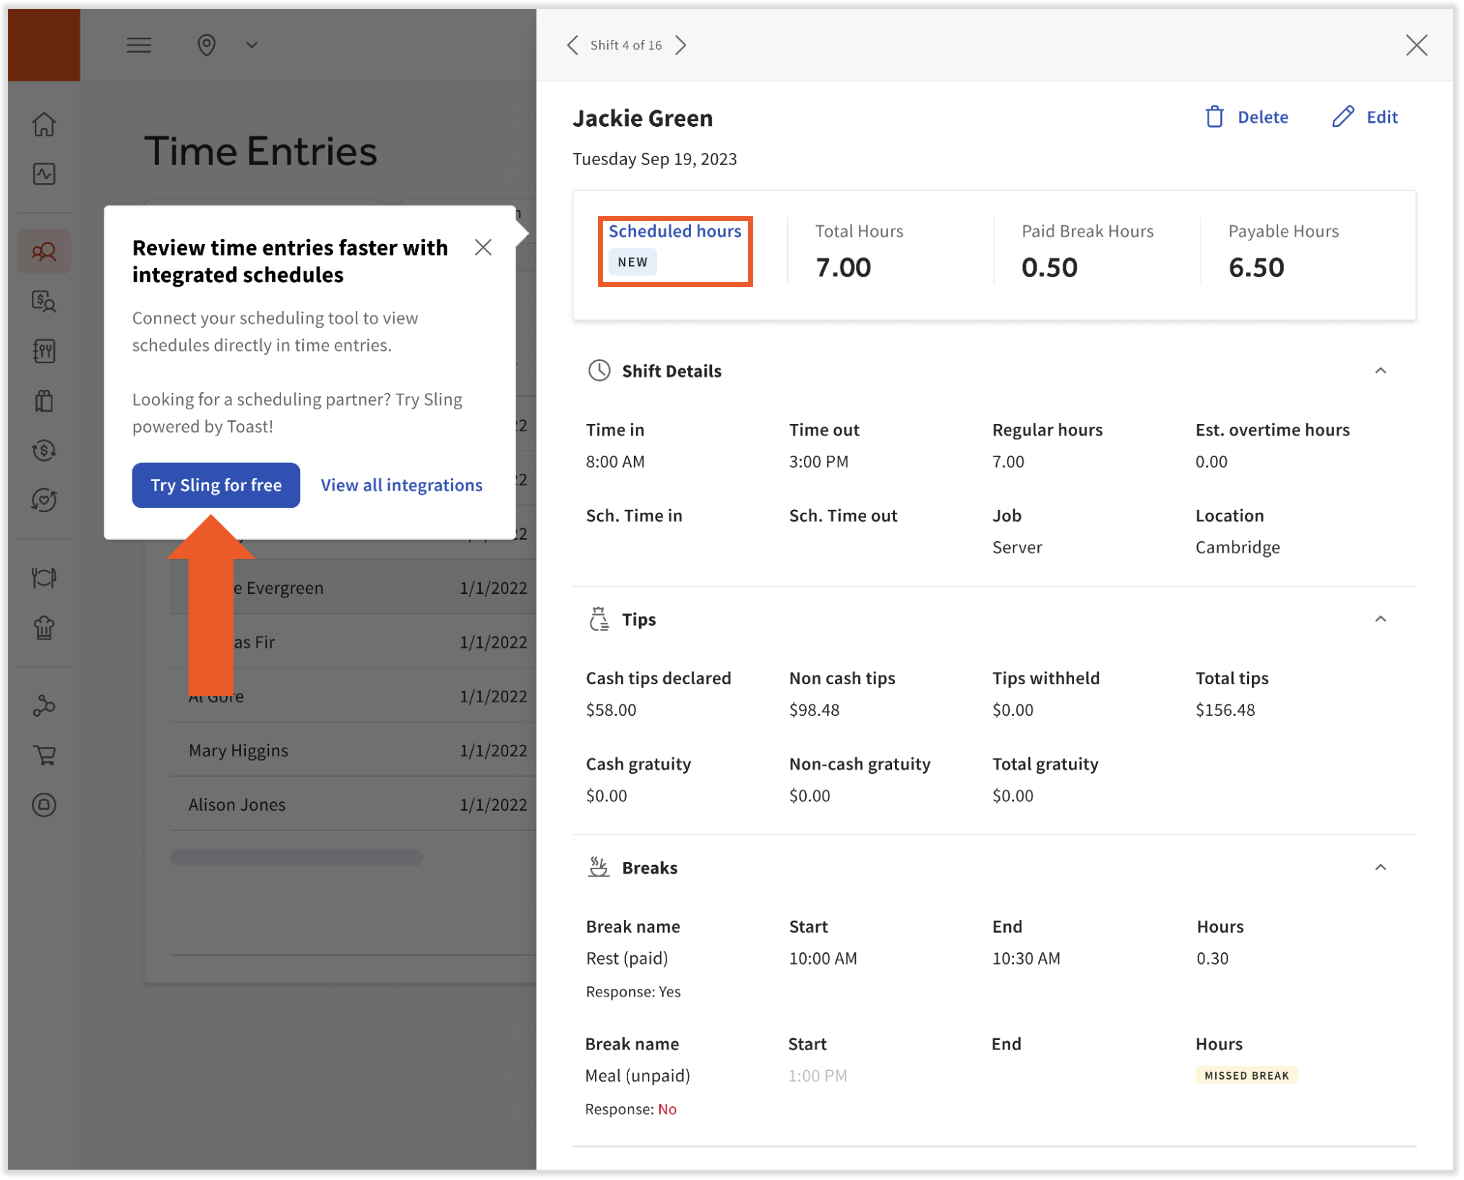Open the Integrations share-nodes icon
The height and width of the screenshot is (1180, 1464).
(44, 705)
